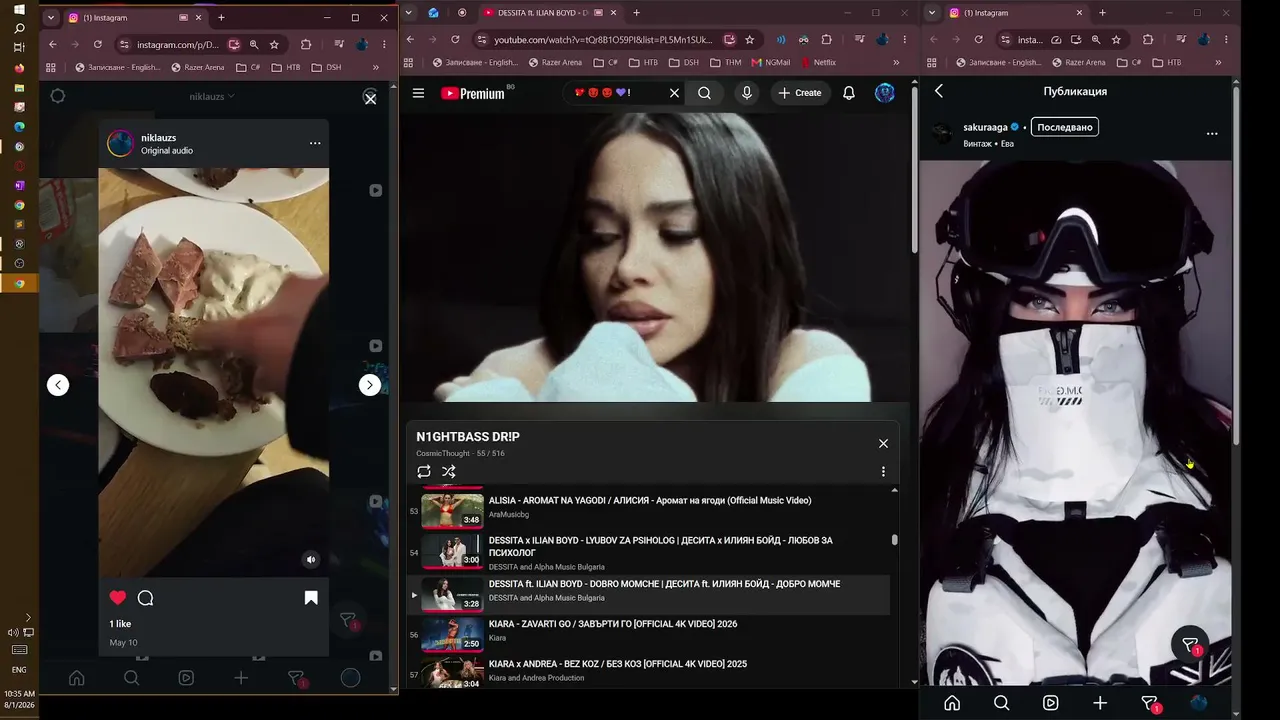Screen dimensions: 1280x720
Task: Select the (1) Instagram tab in the right browser window
Action: pos(1015,13)
